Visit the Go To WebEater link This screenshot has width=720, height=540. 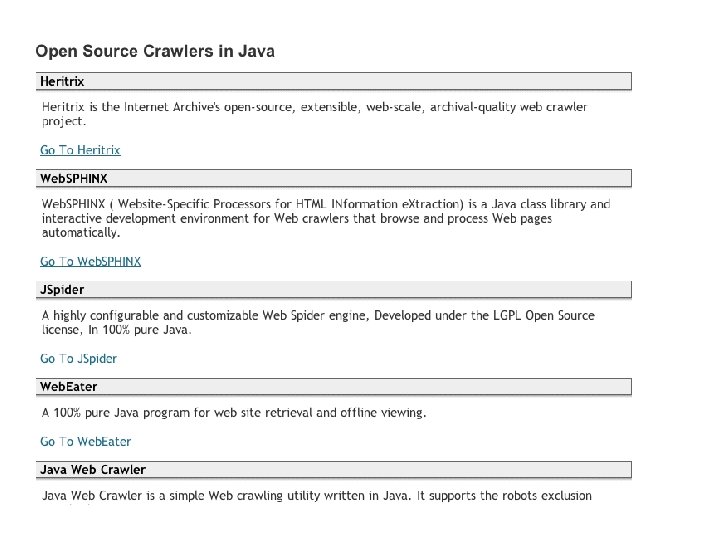pyautogui.click(x=86, y=441)
